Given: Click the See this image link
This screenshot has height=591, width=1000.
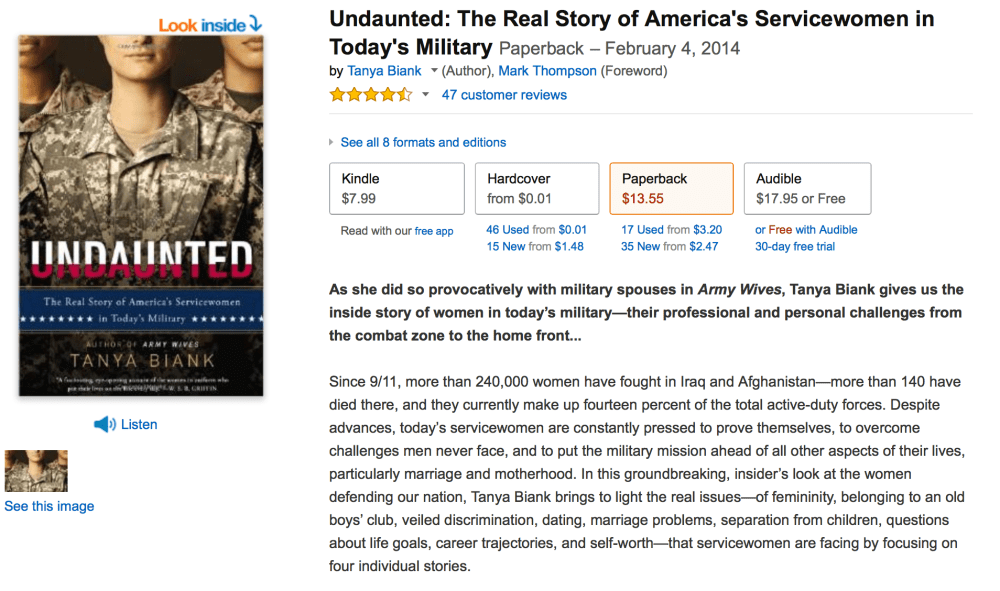Looking at the screenshot, I should click(49, 506).
